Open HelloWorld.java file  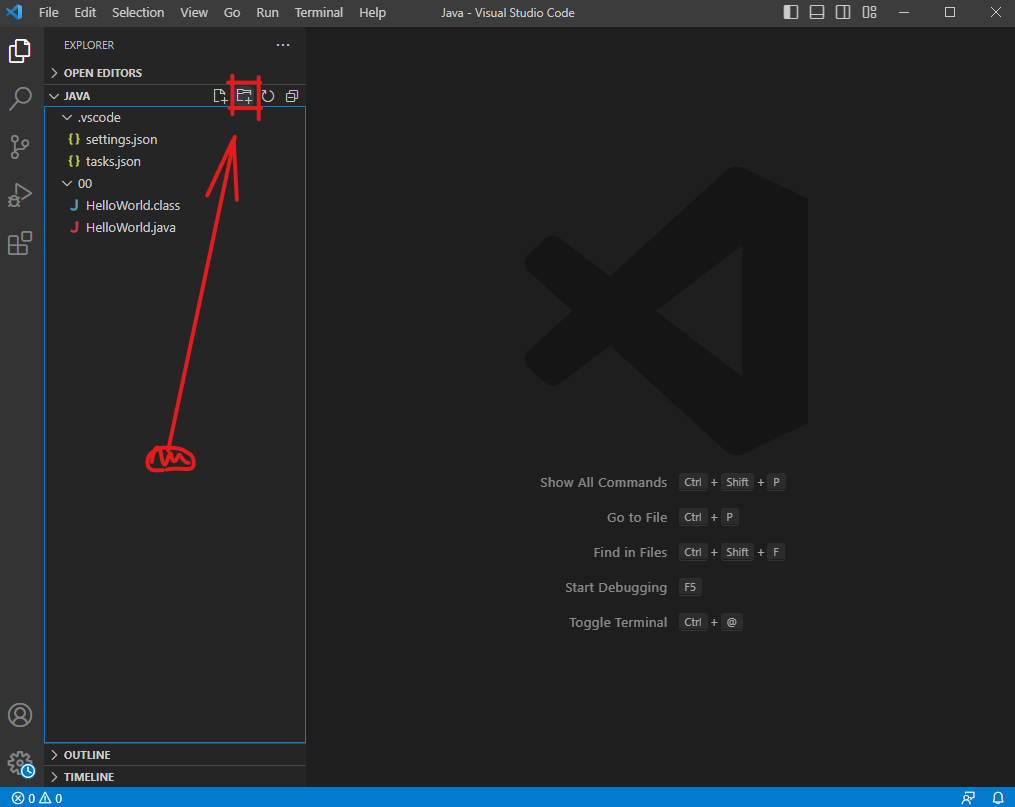[x=131, y=227]
